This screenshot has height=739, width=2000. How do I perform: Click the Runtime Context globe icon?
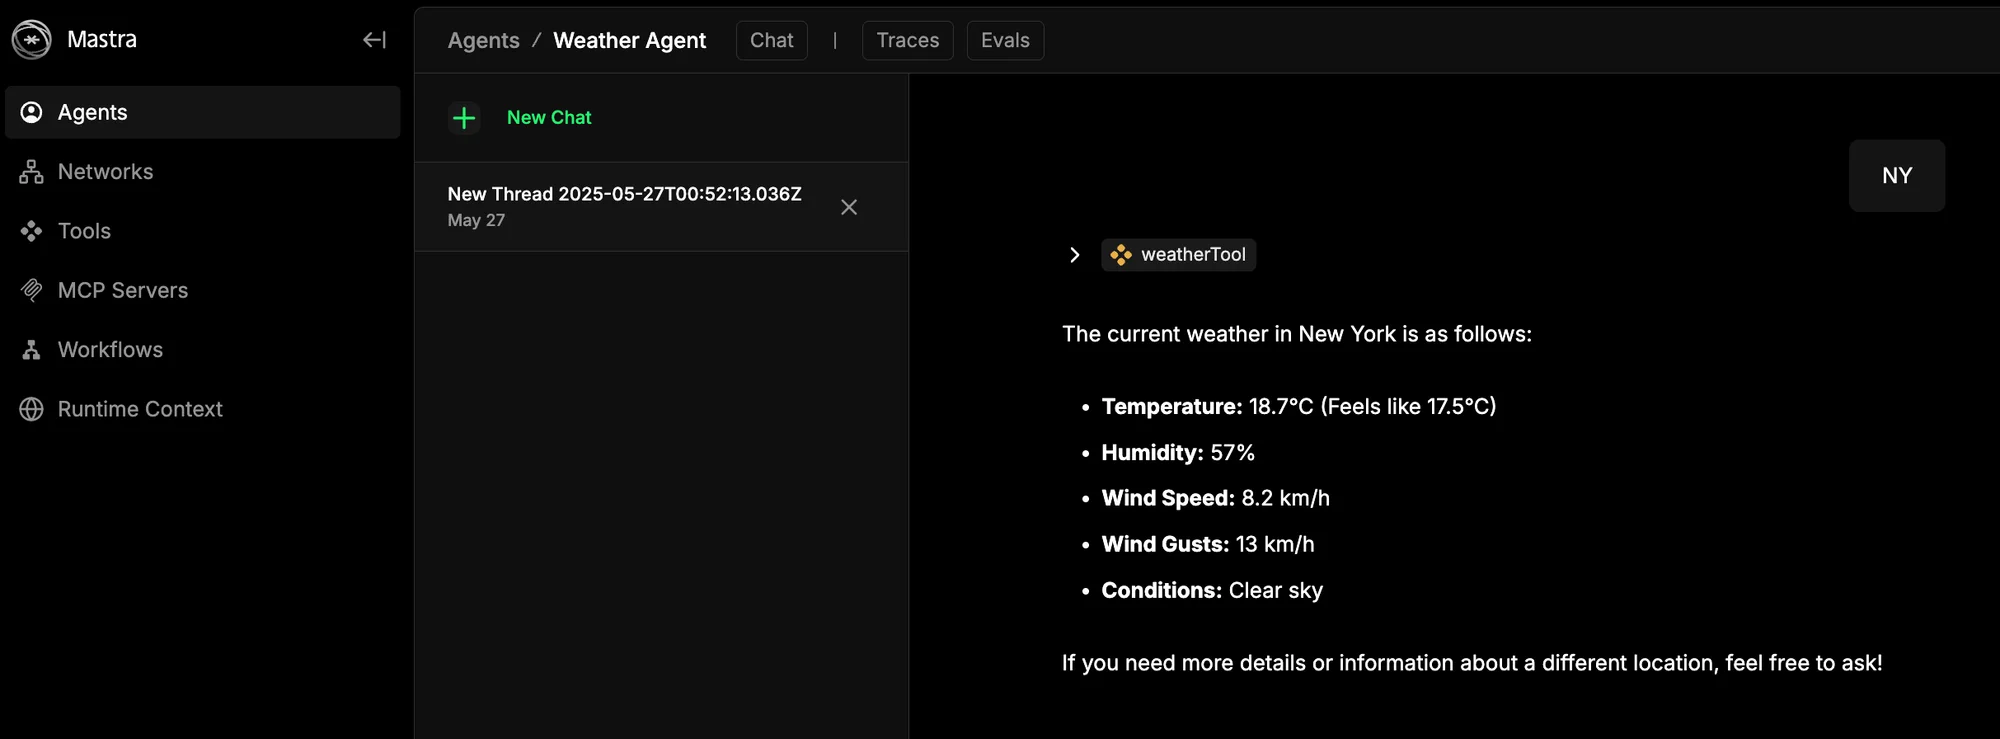[x=31, y=409]
